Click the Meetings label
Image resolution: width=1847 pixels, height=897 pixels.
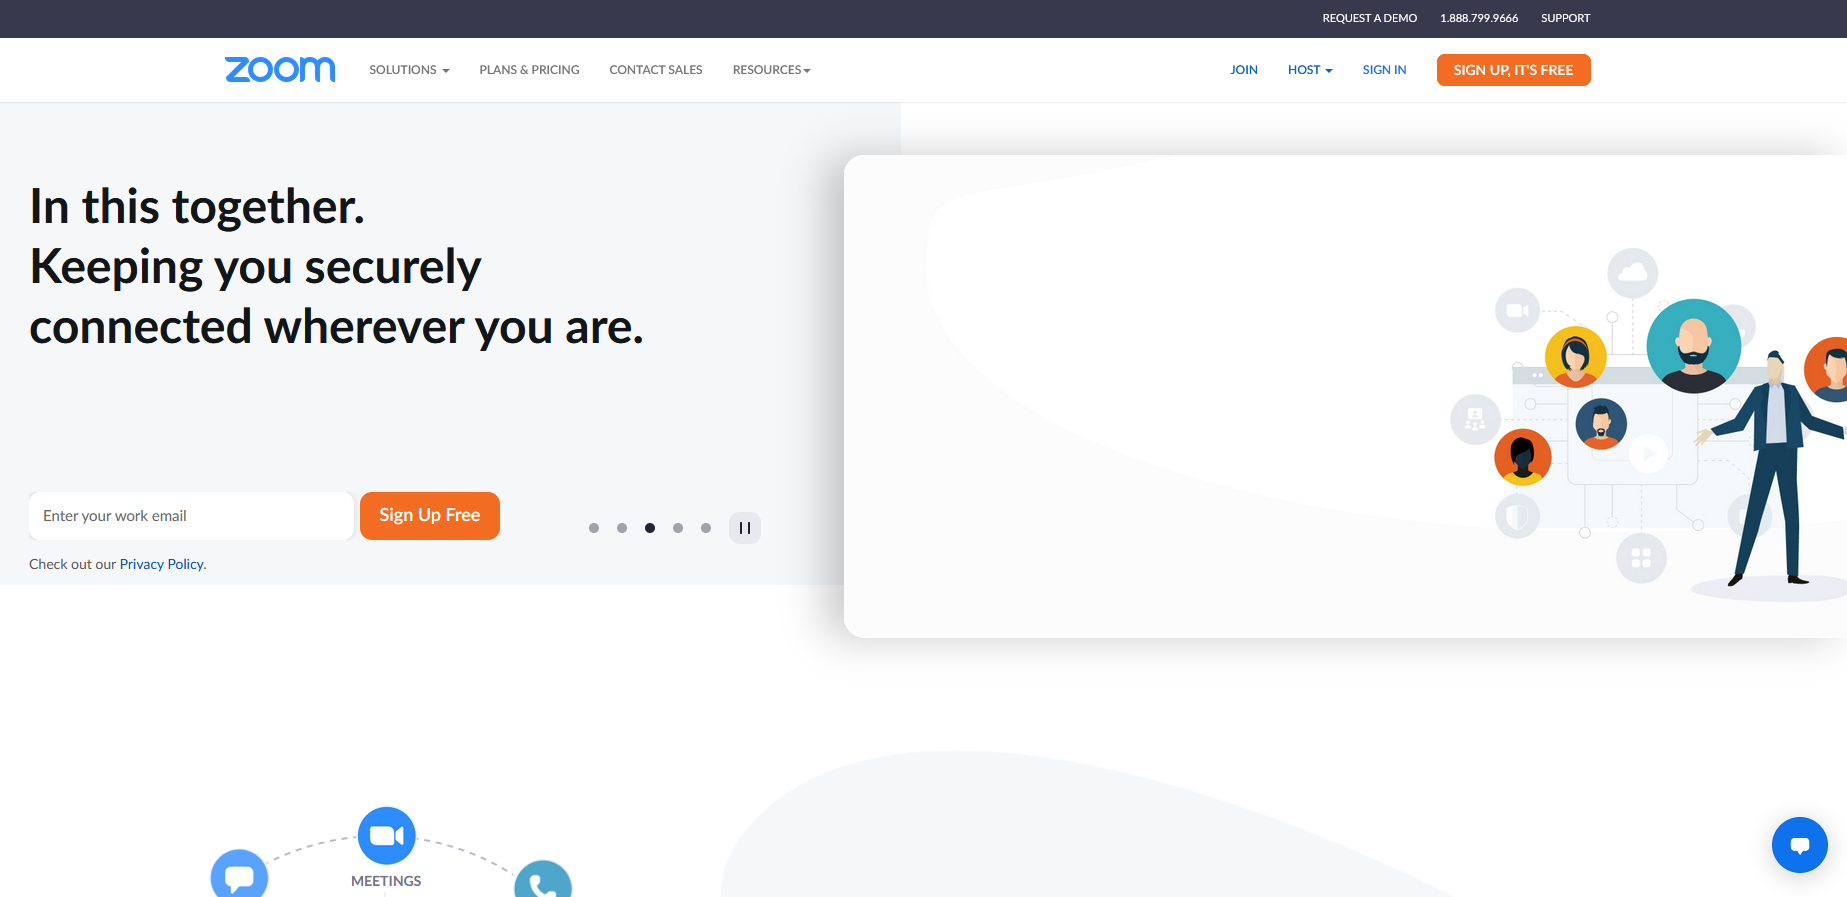[x=386, y=881]
